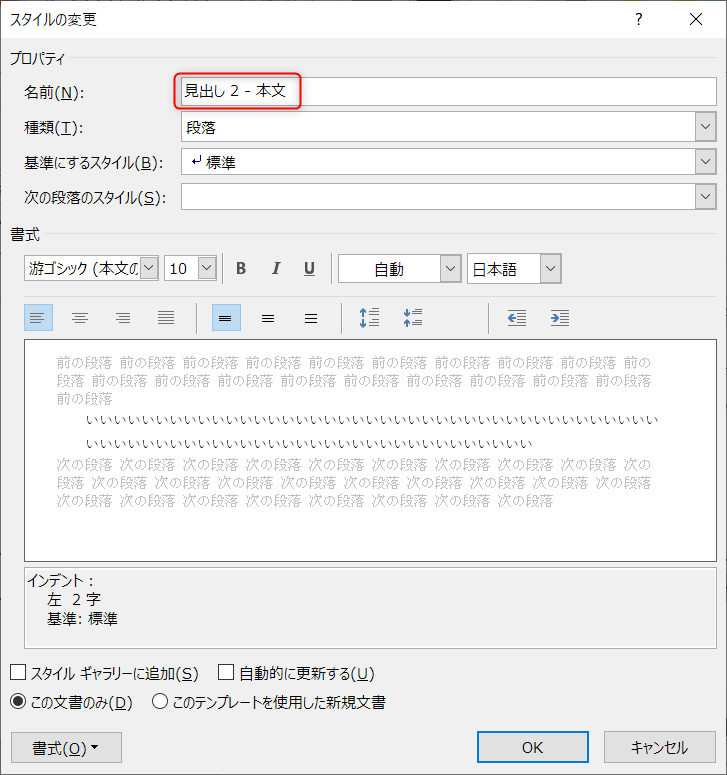
Task: Open the 書式 menu button
Action: click(65, 748)
